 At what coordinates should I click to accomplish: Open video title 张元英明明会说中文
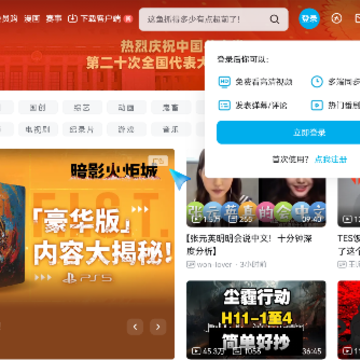pyautogui.click(x=249, y=245)
